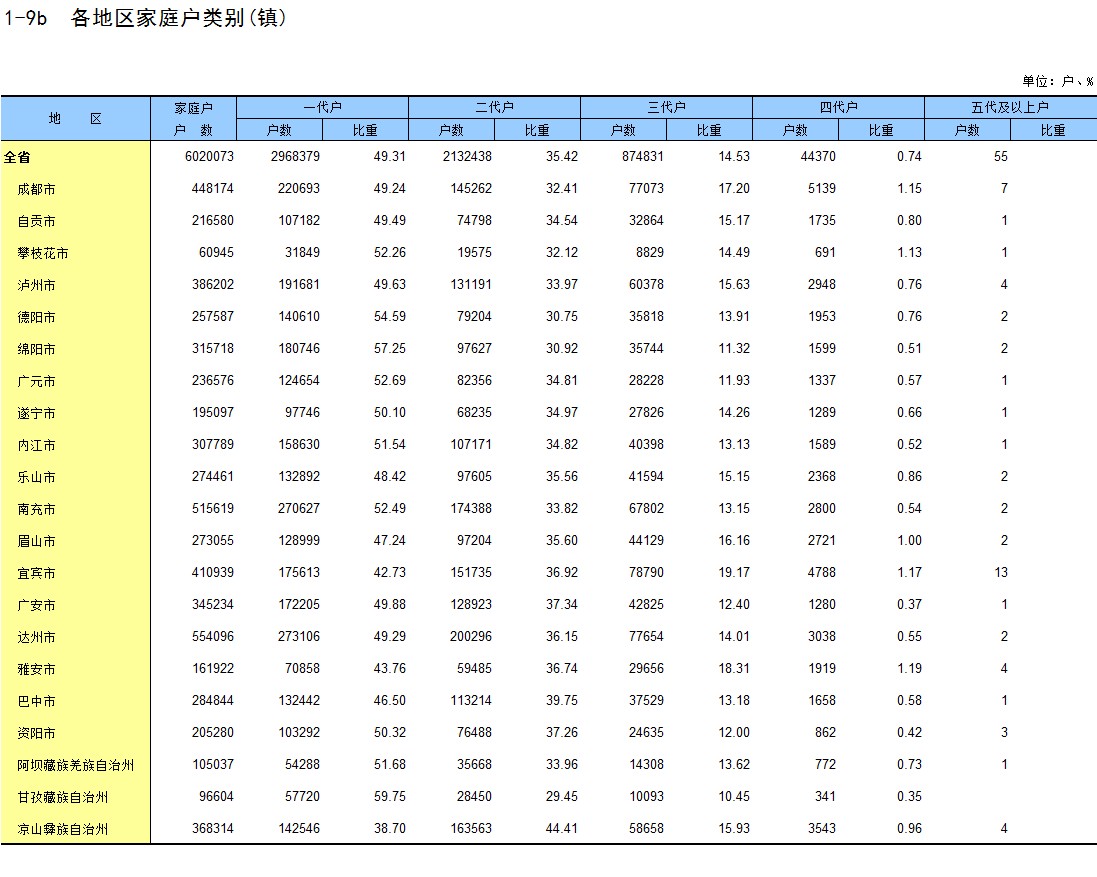Click the '二代户' group header

(495, 107)
